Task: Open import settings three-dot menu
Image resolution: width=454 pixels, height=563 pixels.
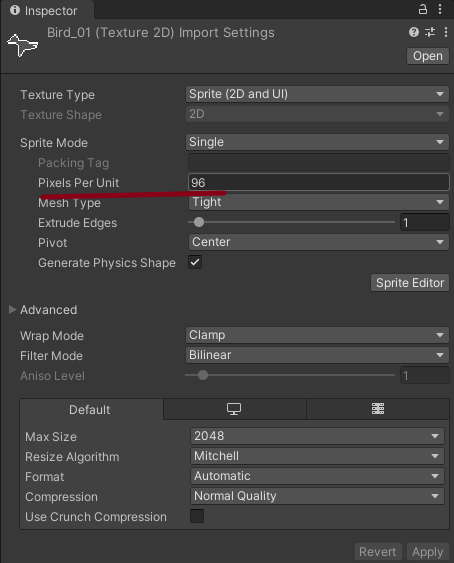Action: 446,32
